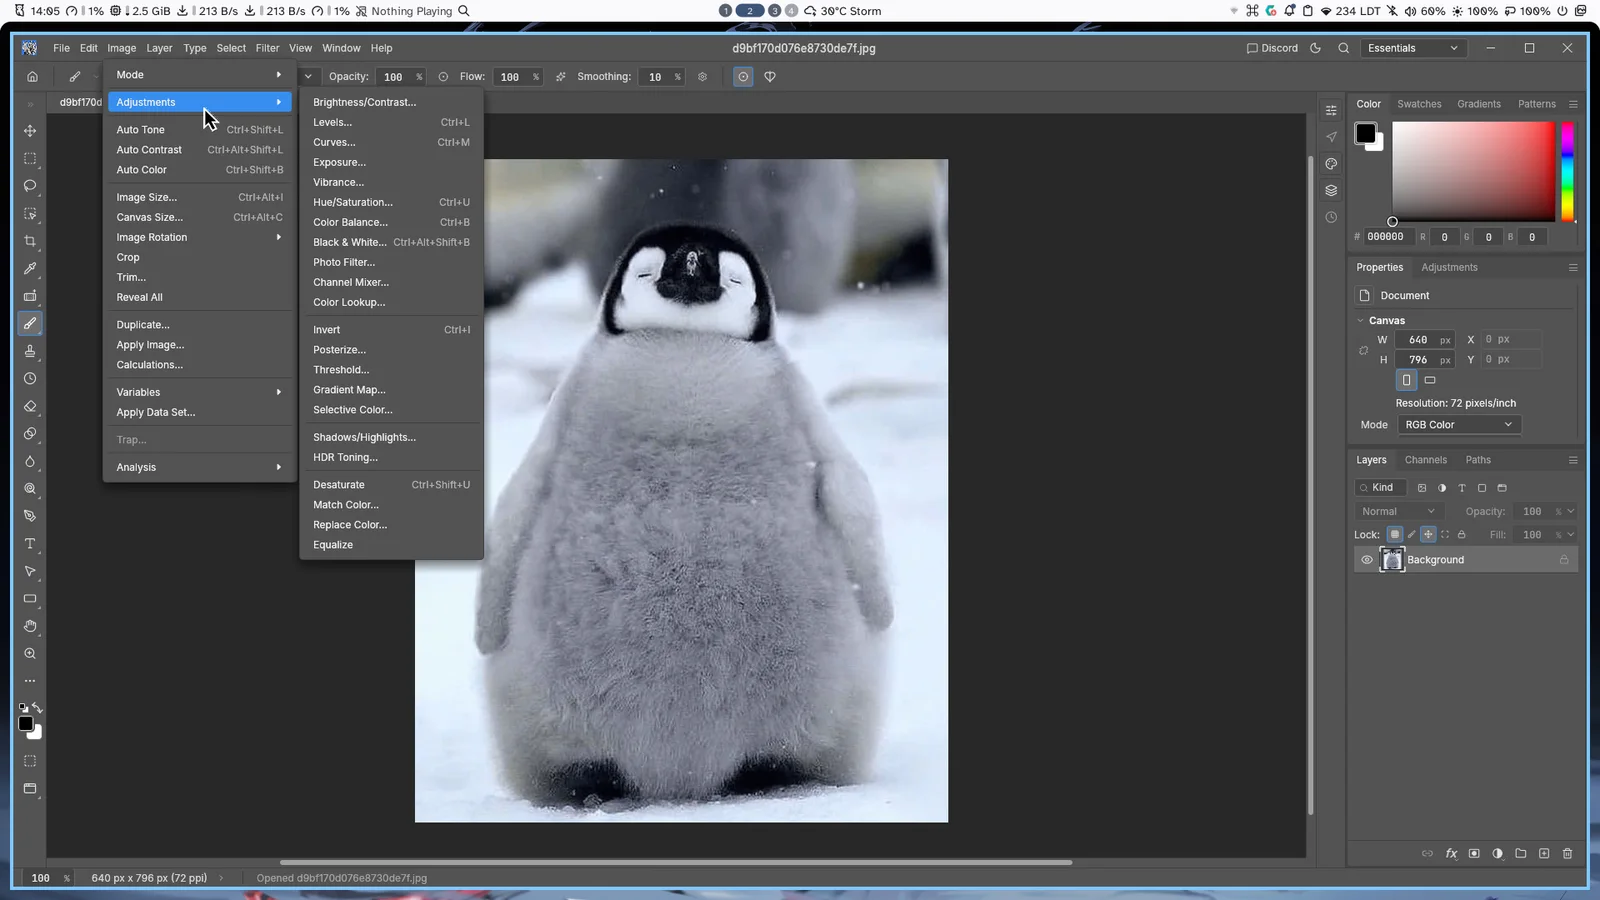Click the hue spectrum slider

coord(1567,172)
